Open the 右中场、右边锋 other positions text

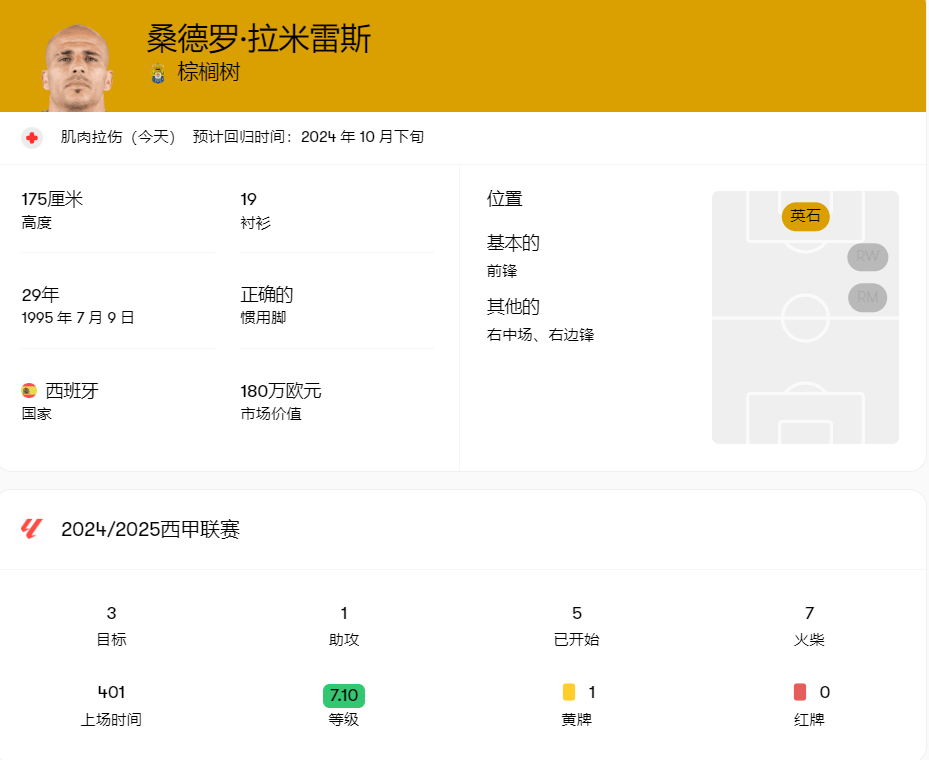pyautogui.click(x=540, y=334)
